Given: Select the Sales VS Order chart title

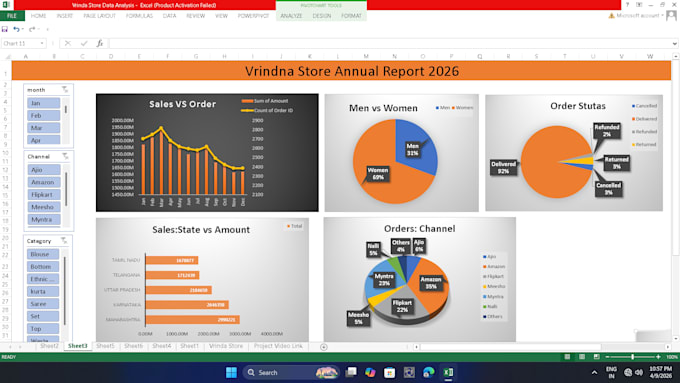Looking at the screenshot, I should point(183,104).
